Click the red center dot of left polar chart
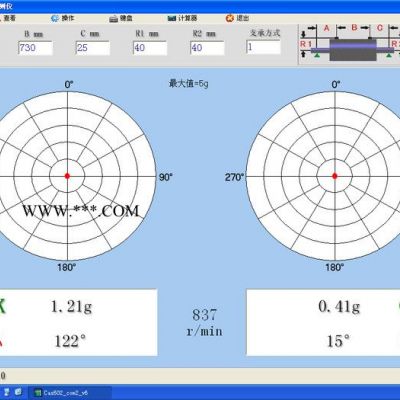 pyautogui.click(x=67, y=176)
